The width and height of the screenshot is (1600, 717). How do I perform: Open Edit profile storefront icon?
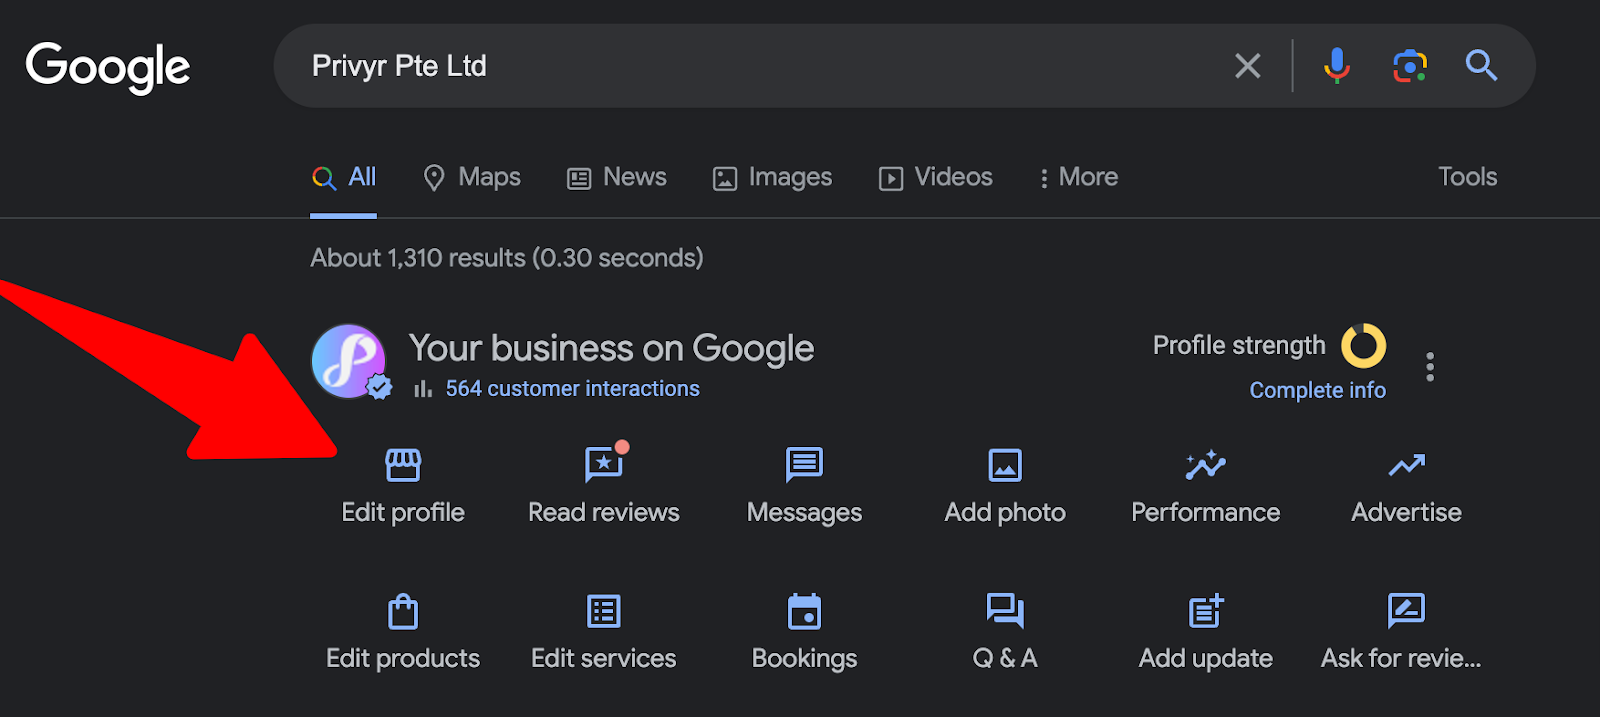(x=403, y=465)
